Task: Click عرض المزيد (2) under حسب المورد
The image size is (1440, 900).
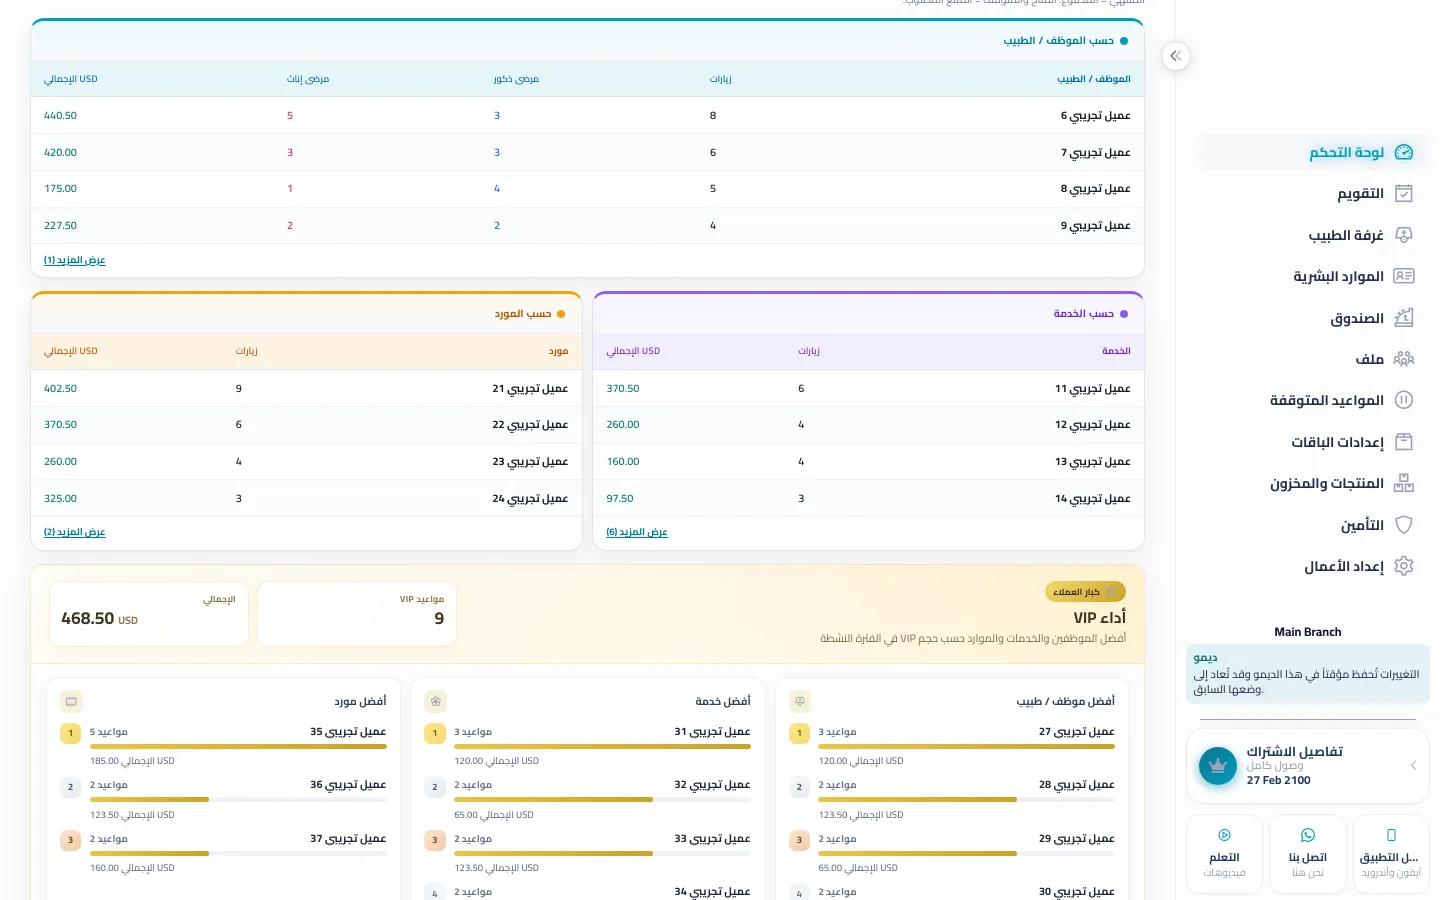Action: click(x=75, y=532)
